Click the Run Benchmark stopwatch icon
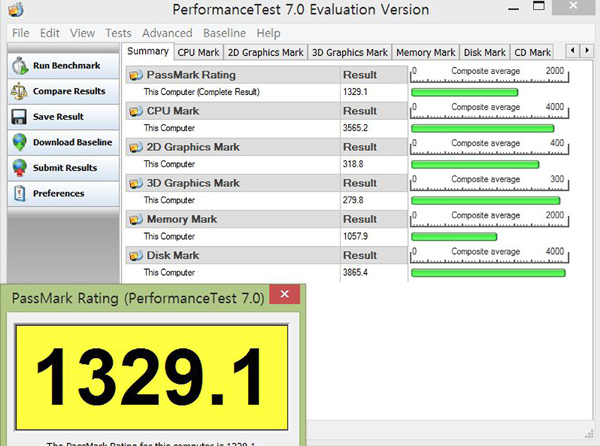The height and width of the screenshot is (446, 600). click(x=20, y=66)
